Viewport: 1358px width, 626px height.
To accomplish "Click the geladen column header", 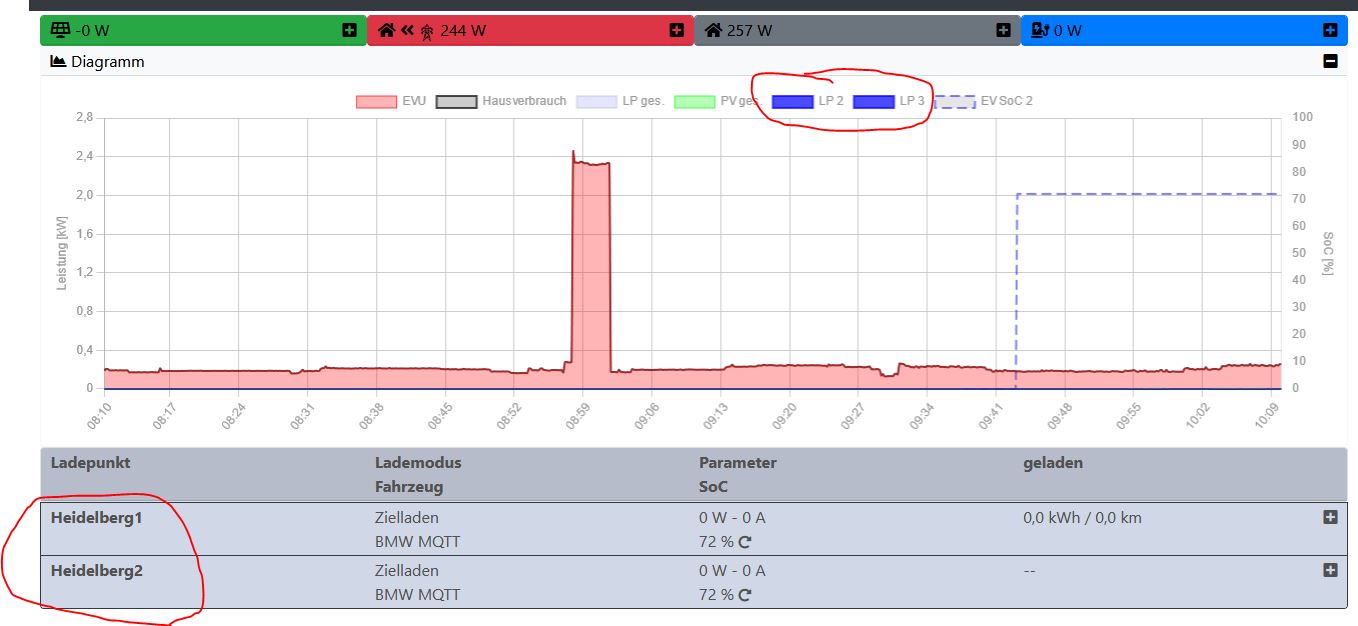I will pyautogui.click(x=1053, y=462).
